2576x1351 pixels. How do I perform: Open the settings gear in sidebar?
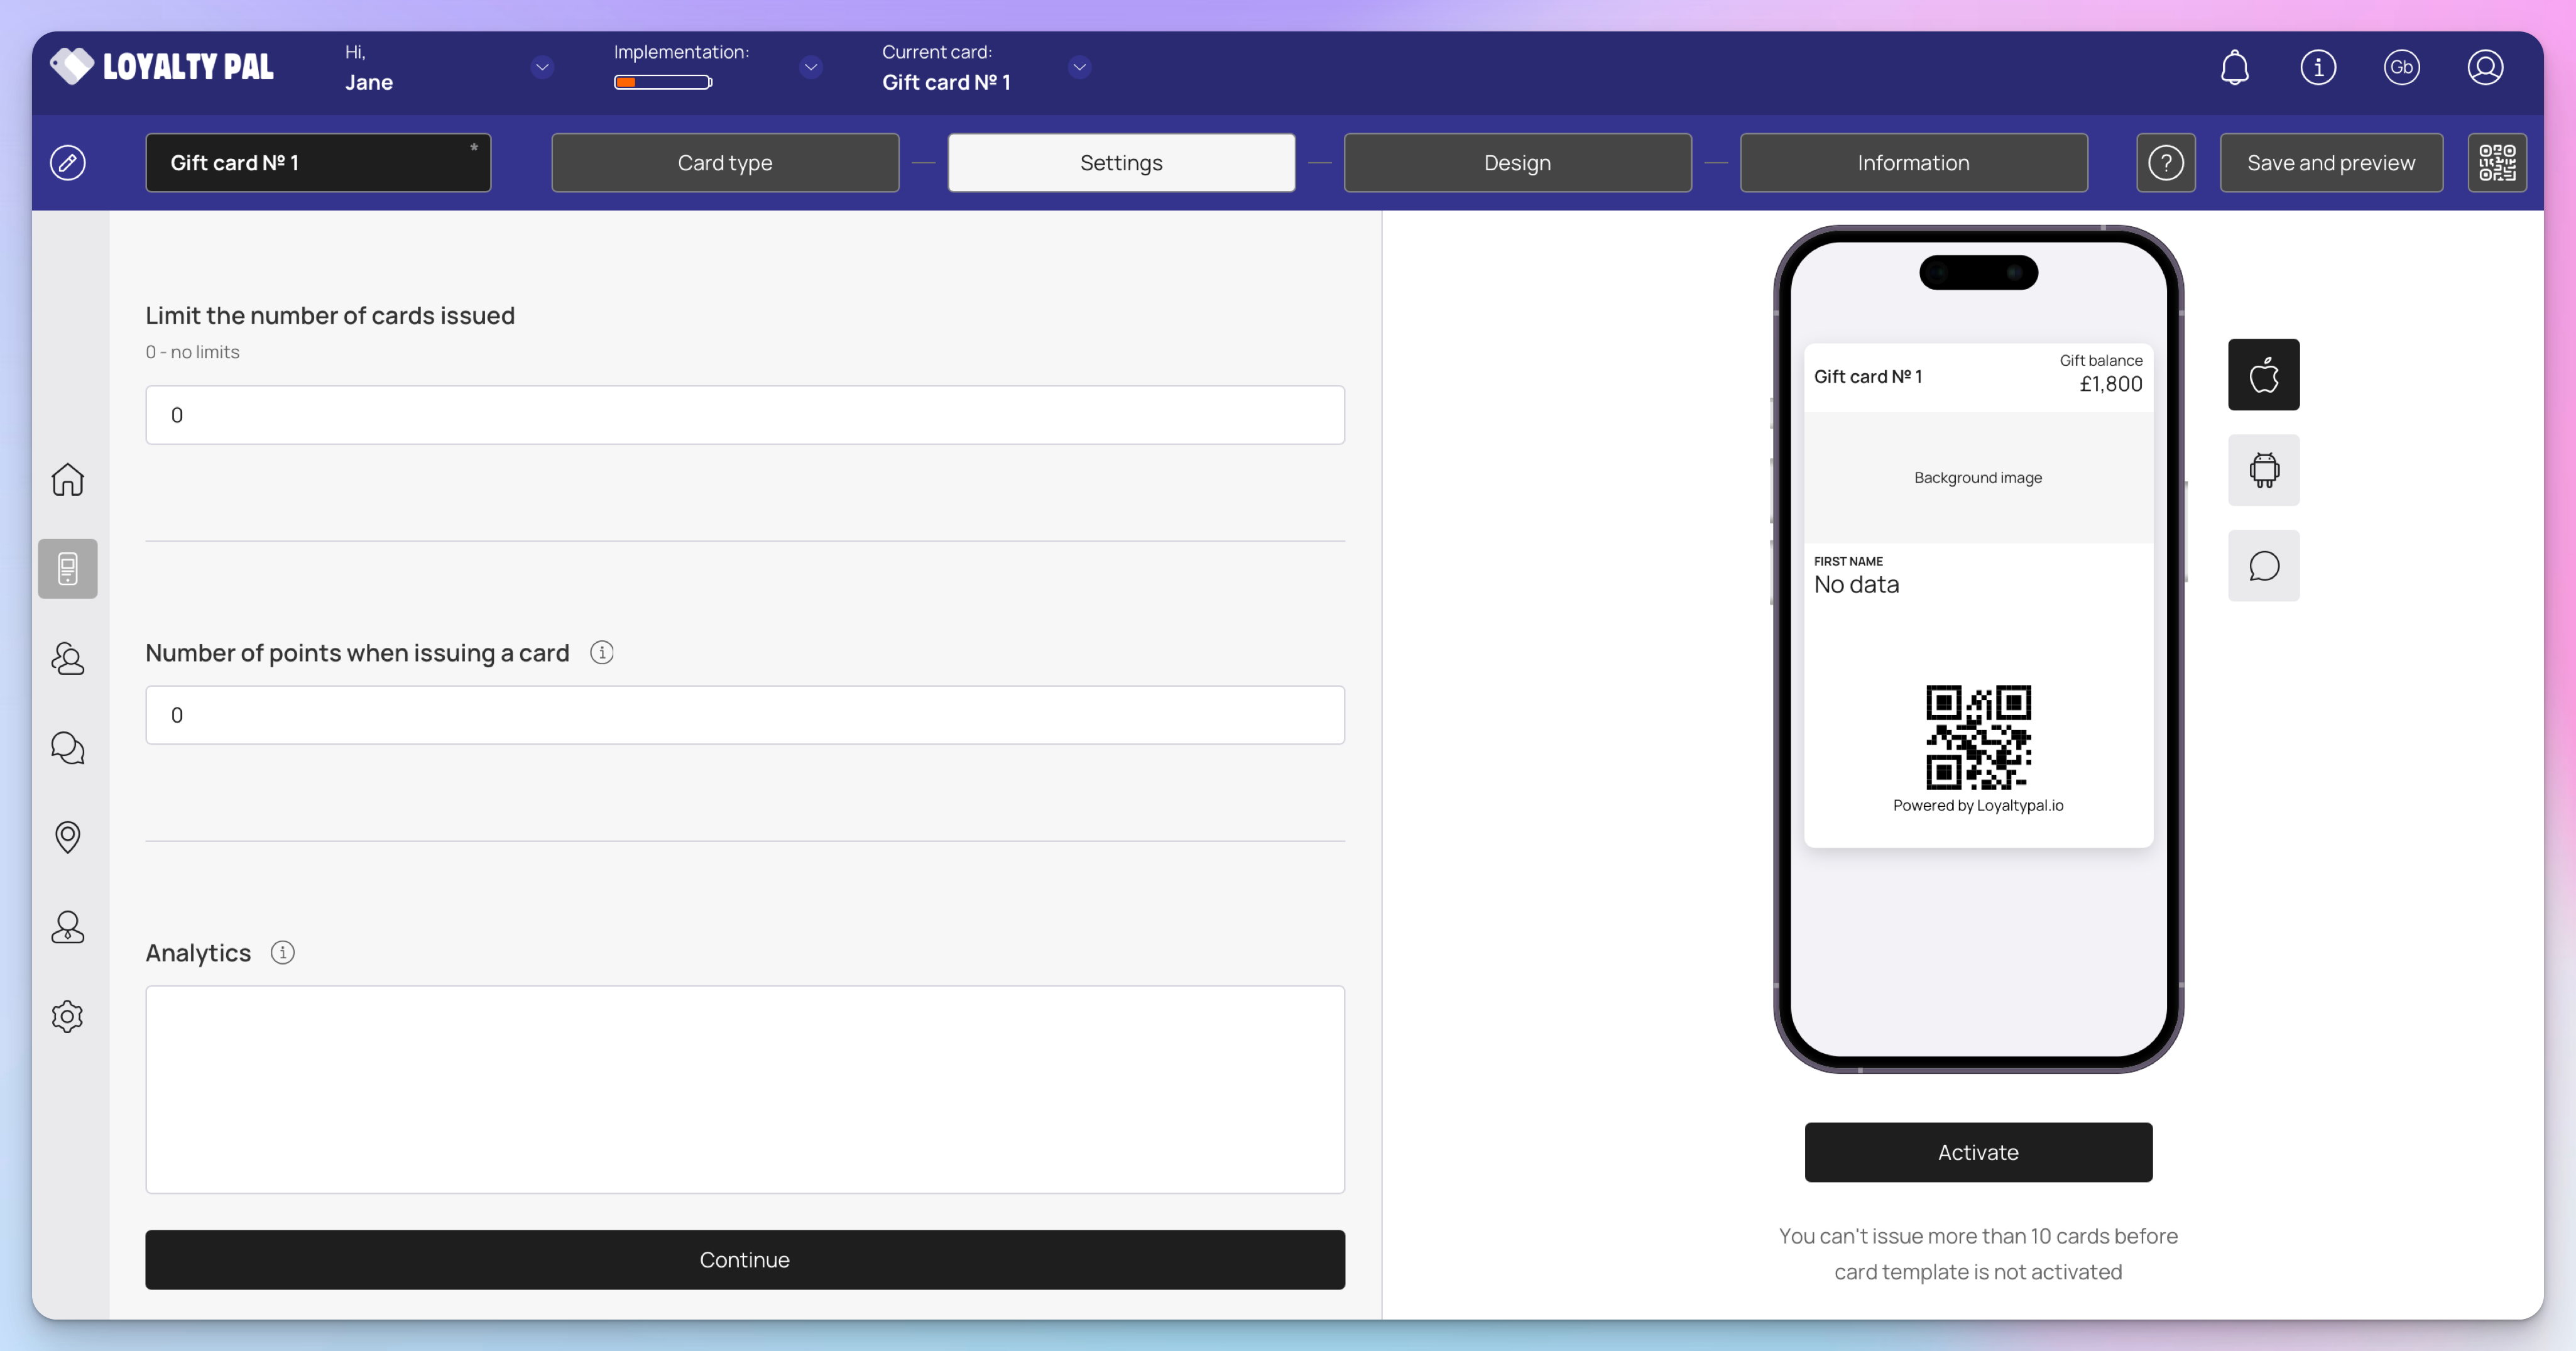pyautogui.click(x=67, y=1016)
